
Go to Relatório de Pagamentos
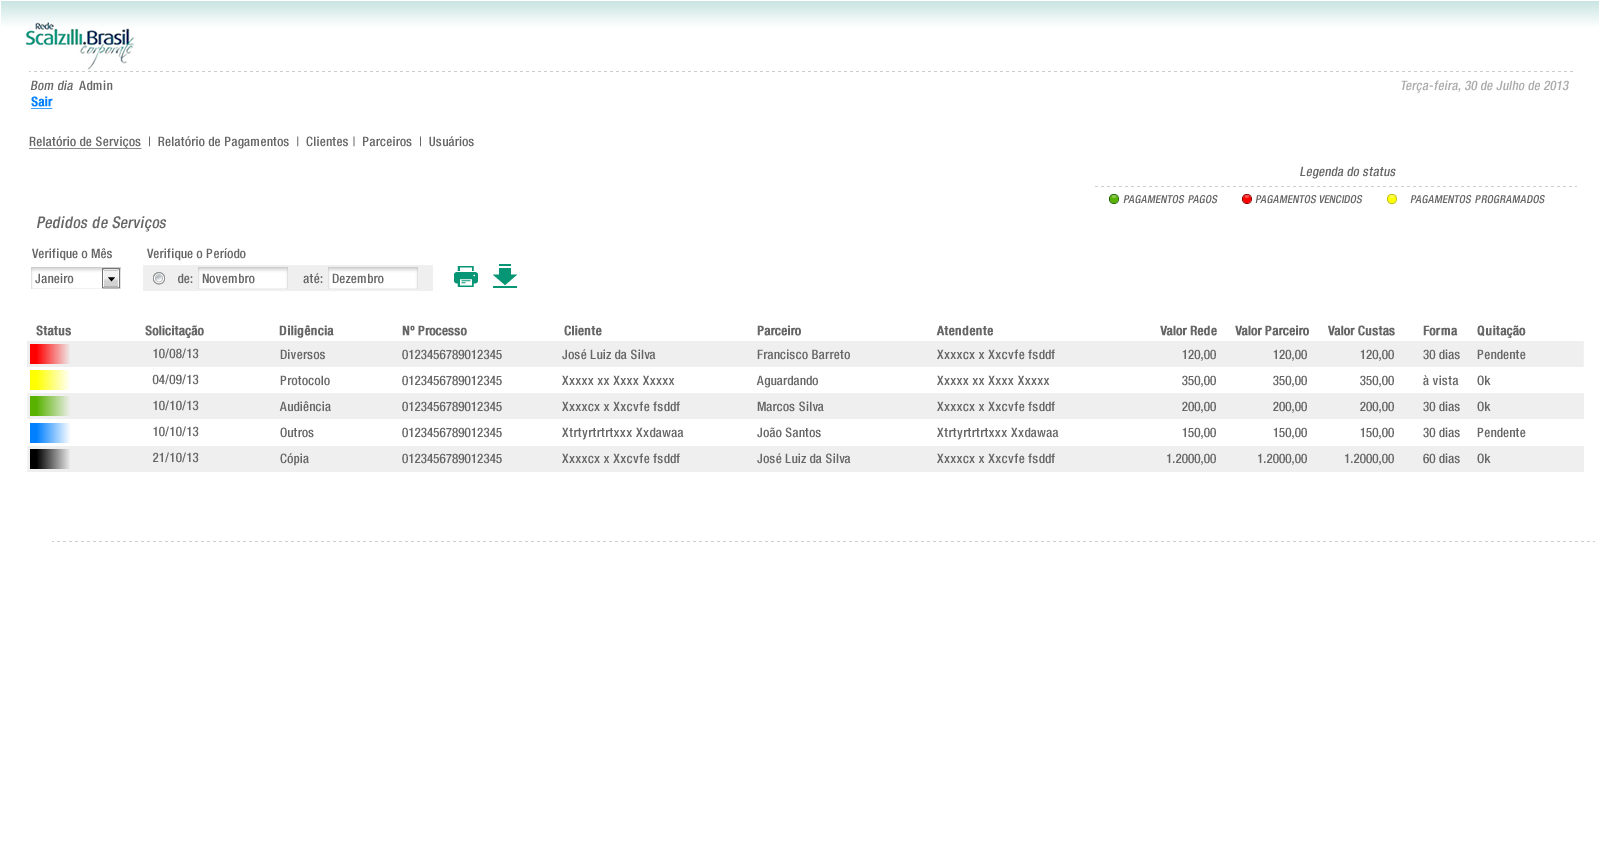pyautogui.click(x=223, y=142)
